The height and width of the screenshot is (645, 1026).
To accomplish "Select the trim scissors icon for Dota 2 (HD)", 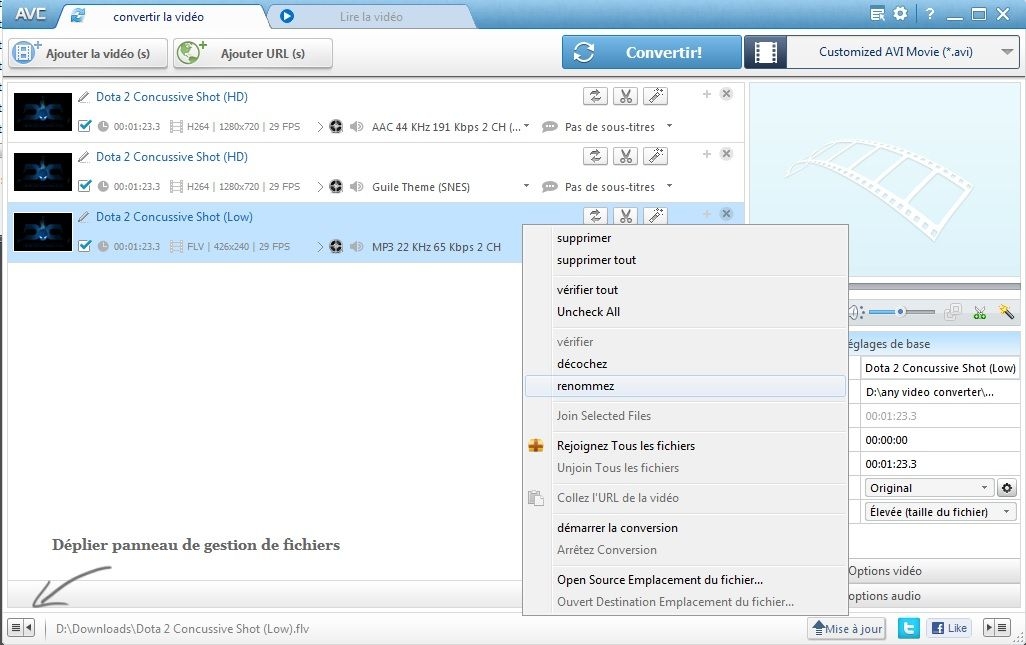I will [625, 95].
